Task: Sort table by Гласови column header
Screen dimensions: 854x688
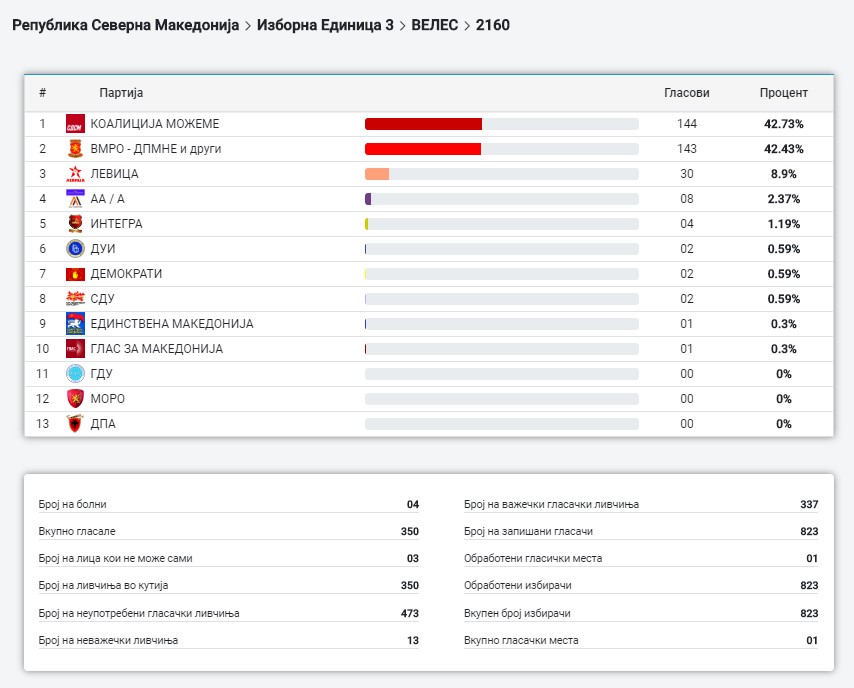Action: pyautogui.click(x=686, y=93)
